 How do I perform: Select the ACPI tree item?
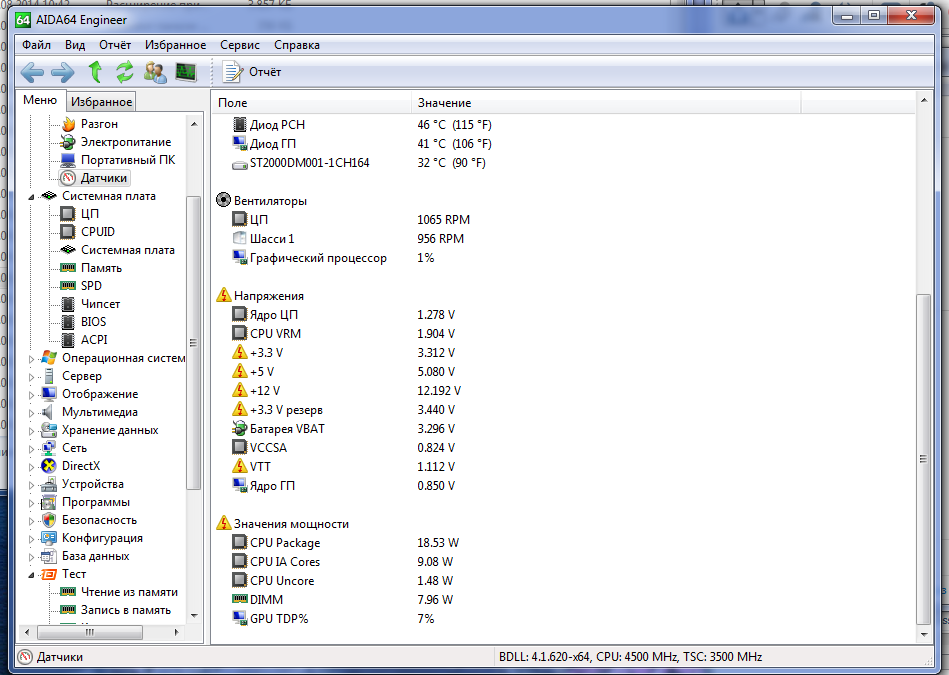[x=94, y=340]
